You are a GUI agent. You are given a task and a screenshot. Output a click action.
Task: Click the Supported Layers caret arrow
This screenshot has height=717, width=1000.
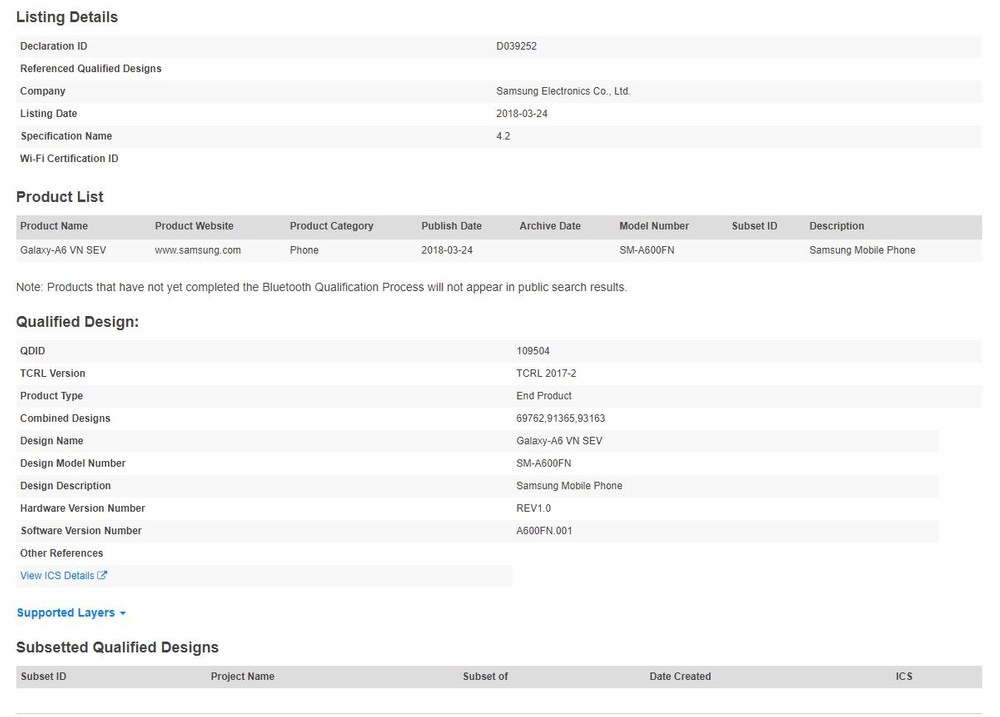point(122,613)
